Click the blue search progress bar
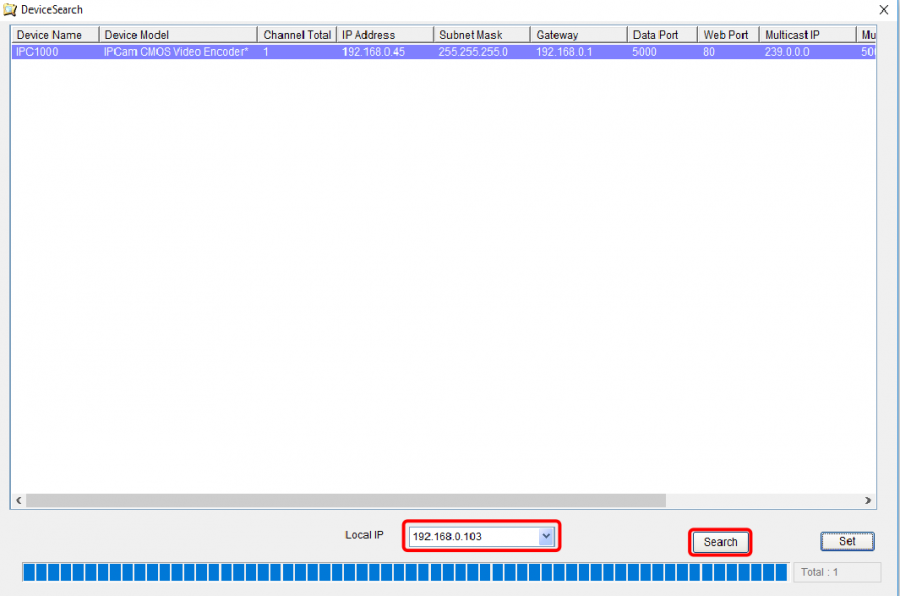This screenshot has height=596, width=900. pyautogui.click(x=404, y=572)
